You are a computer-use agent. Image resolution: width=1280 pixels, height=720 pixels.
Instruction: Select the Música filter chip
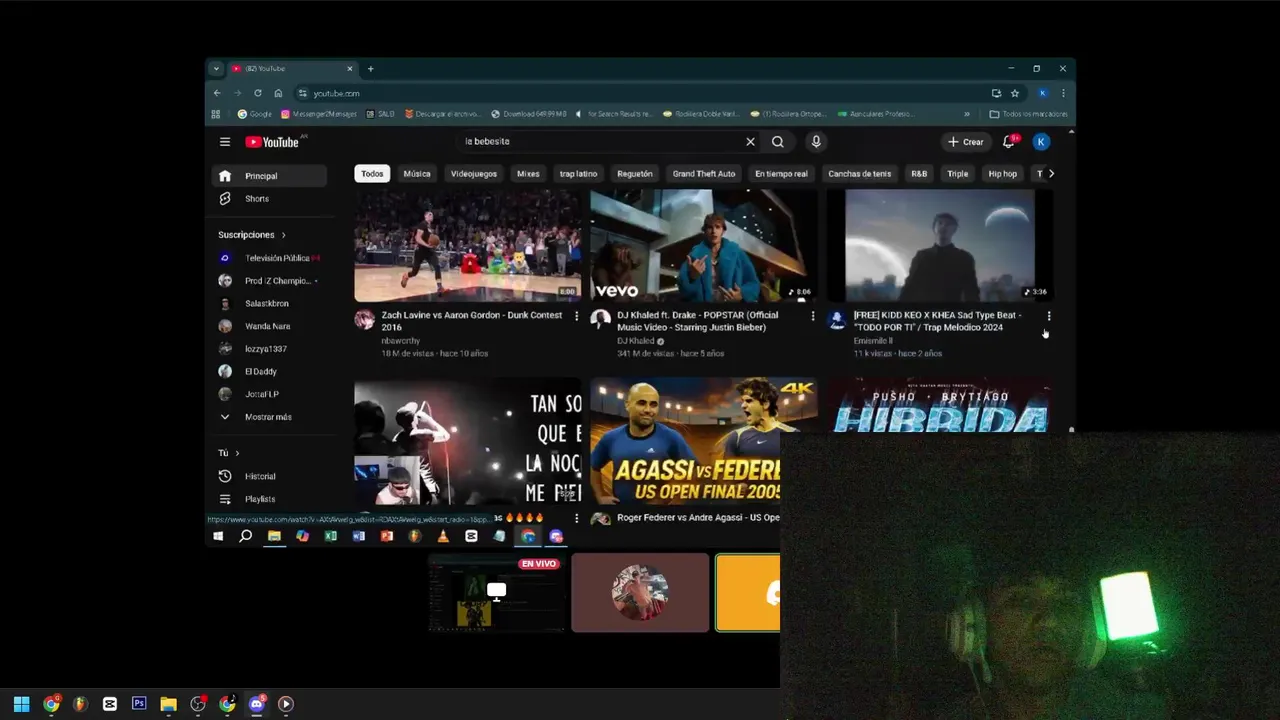point(417,174)
